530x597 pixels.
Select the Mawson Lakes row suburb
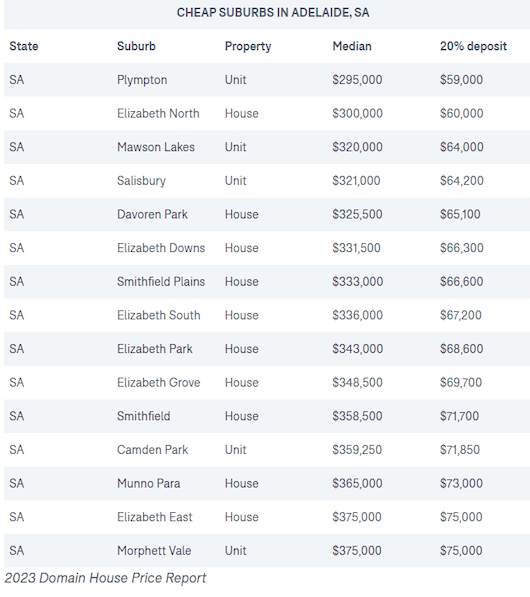click(x=155, y=147)
